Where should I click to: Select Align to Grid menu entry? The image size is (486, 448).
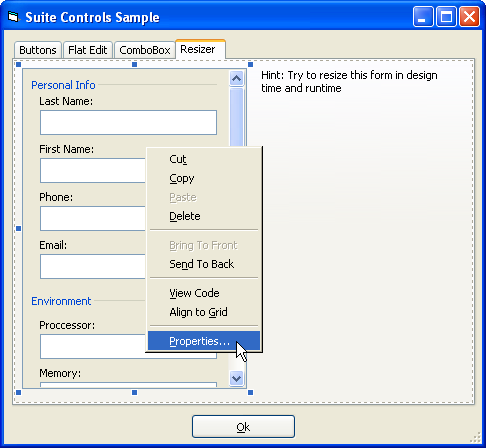click(x=204, y=312)
